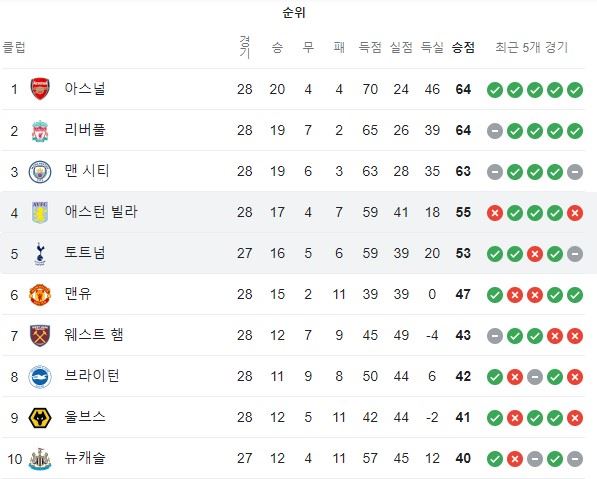Select the 순위 tab heading

click(x=294, y=13)
